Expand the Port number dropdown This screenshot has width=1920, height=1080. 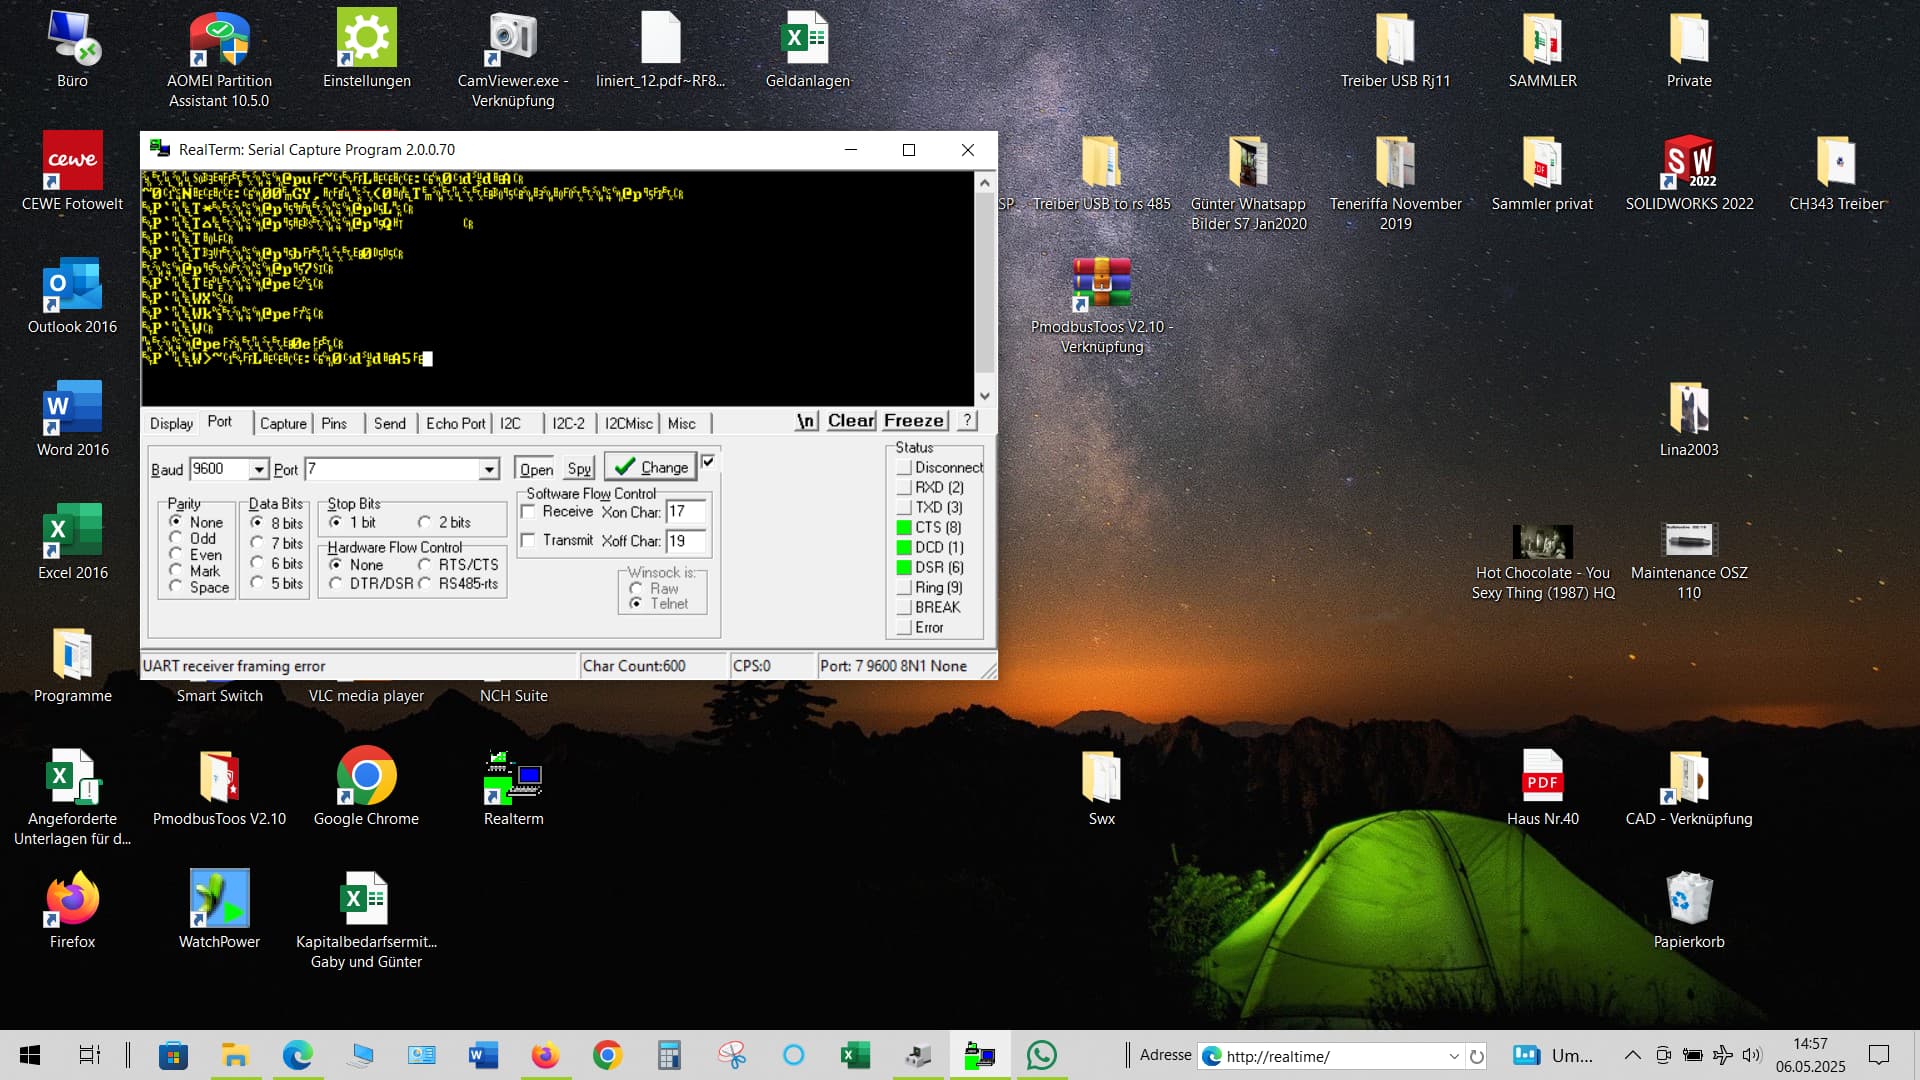[489, 469]
